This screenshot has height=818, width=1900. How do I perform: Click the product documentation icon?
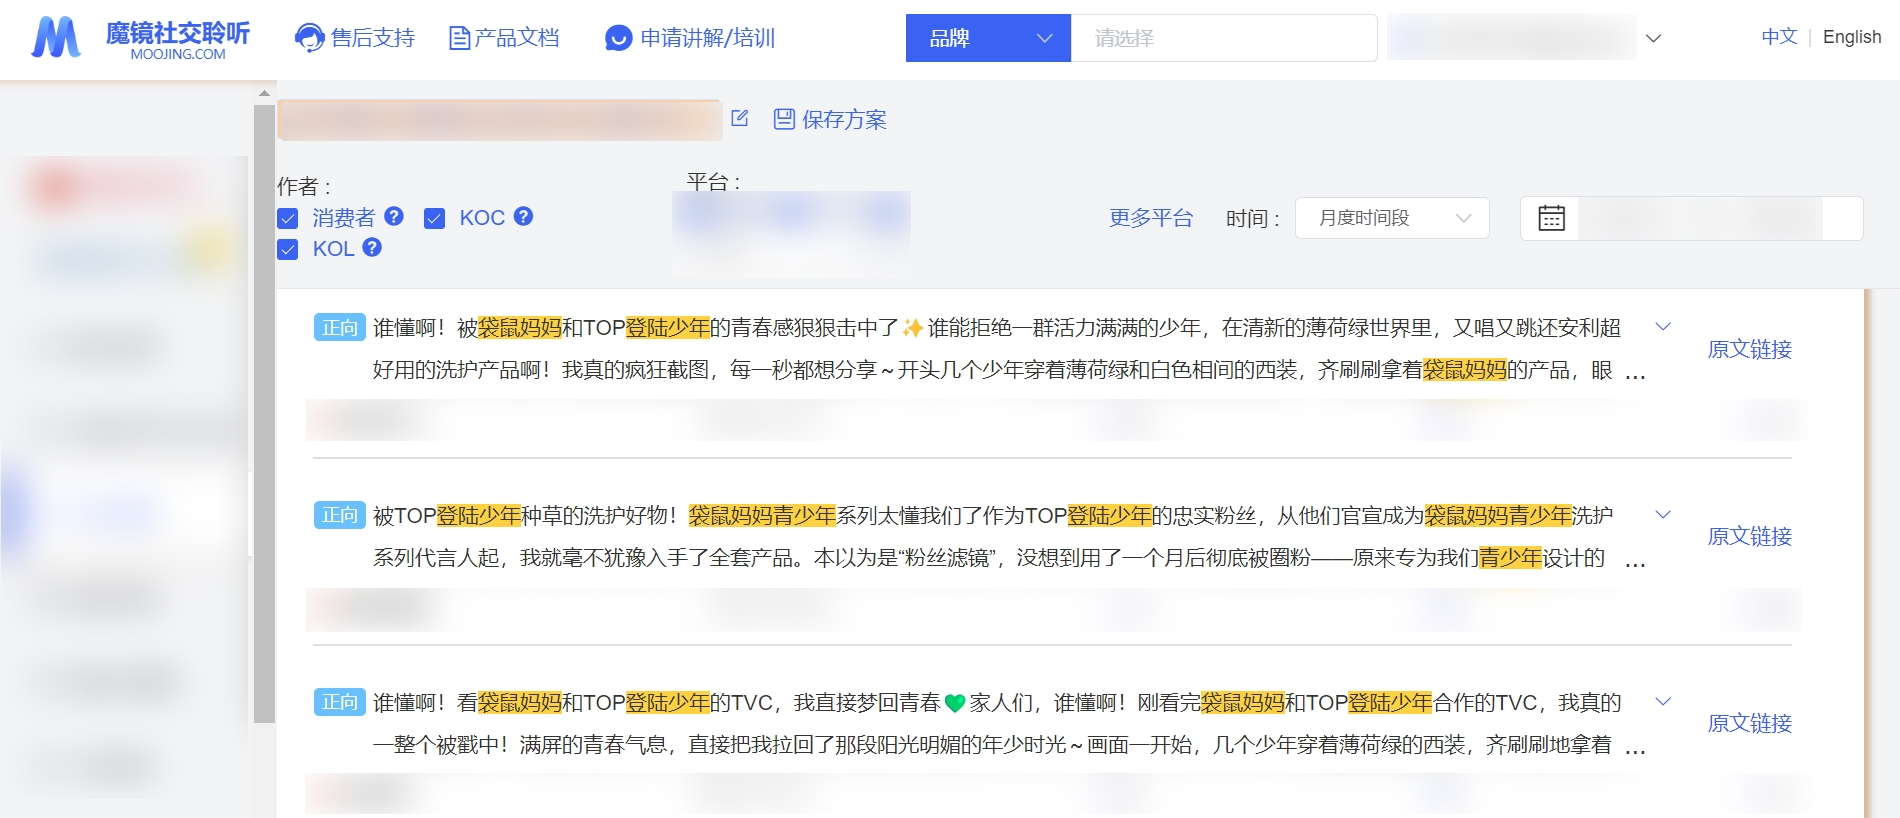click(x=459, y=38)
